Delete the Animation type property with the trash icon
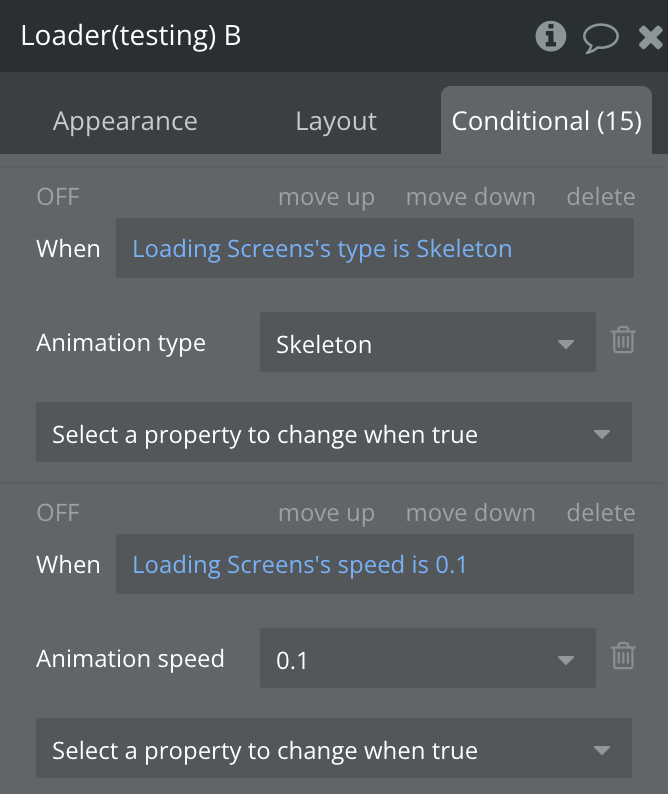Image resolution: width=668 pixels, height=794 pixels. pos(623,340)
